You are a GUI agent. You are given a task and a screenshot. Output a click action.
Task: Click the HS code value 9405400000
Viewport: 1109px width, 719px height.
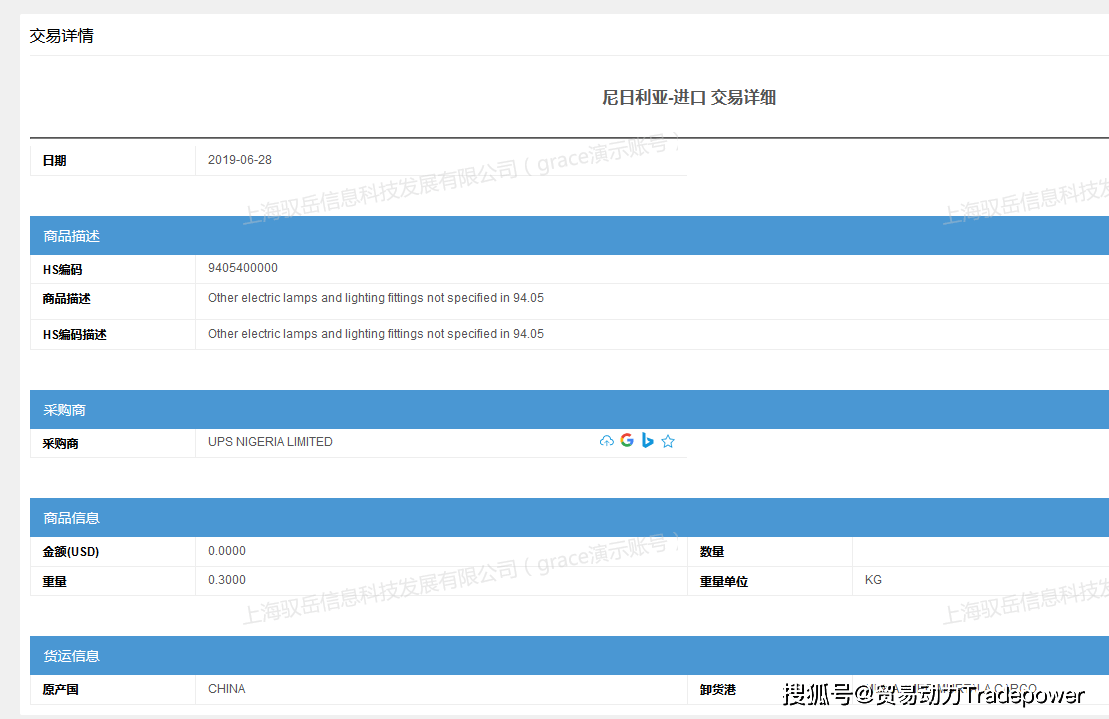click(243, 268)
